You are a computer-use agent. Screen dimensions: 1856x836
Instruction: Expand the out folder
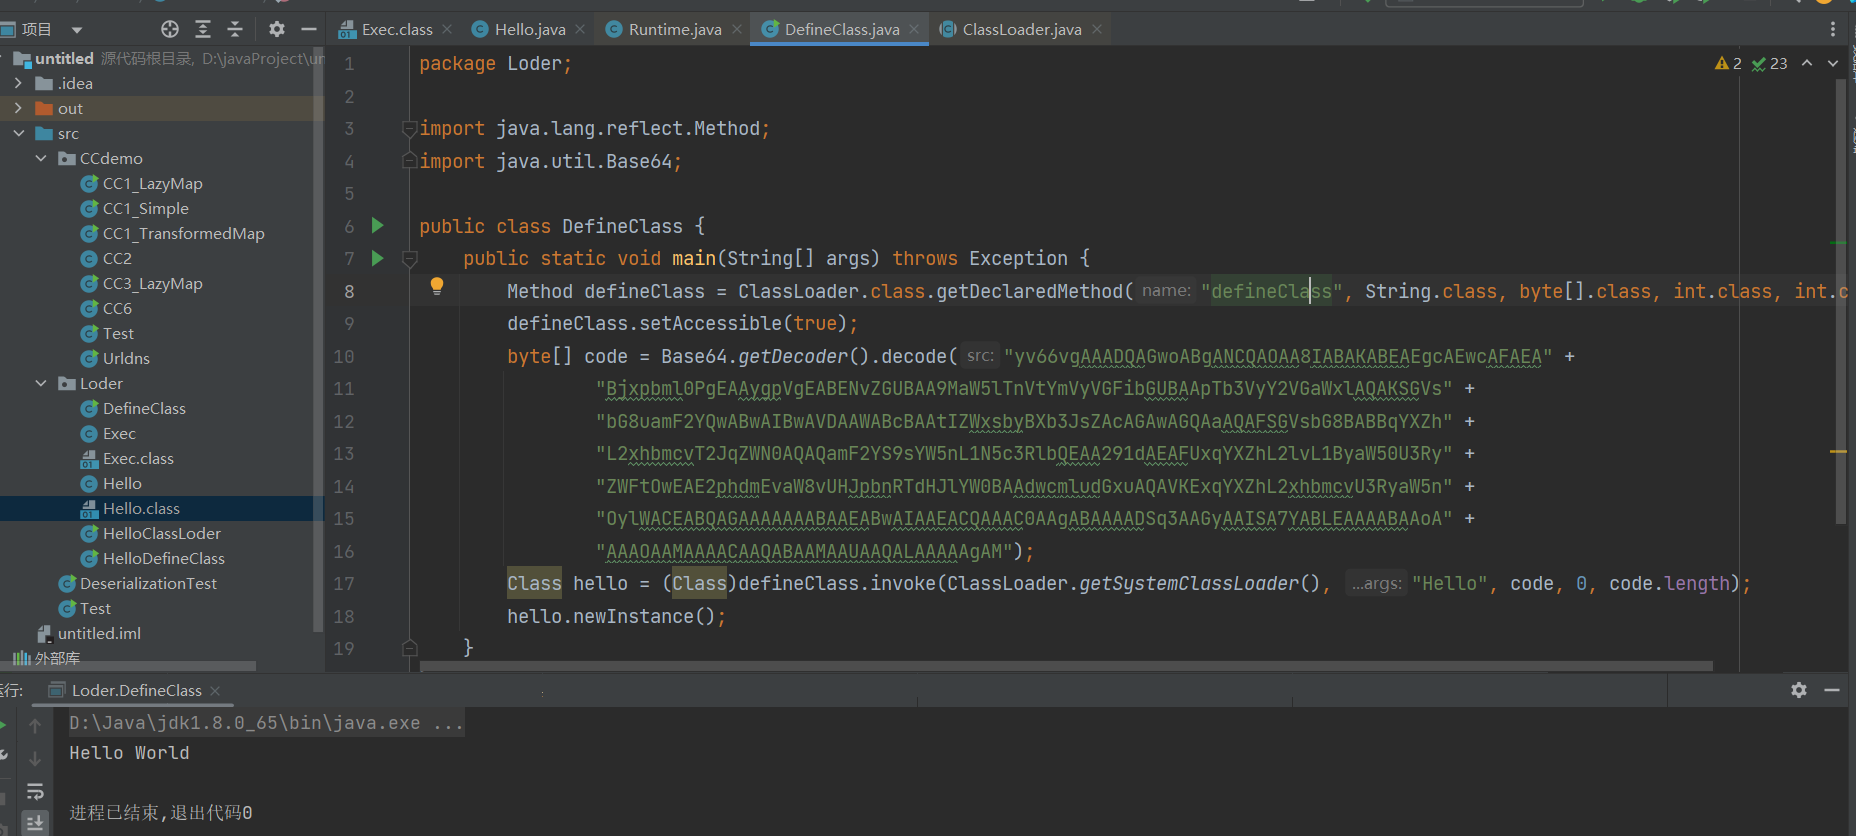click(18, 108)
